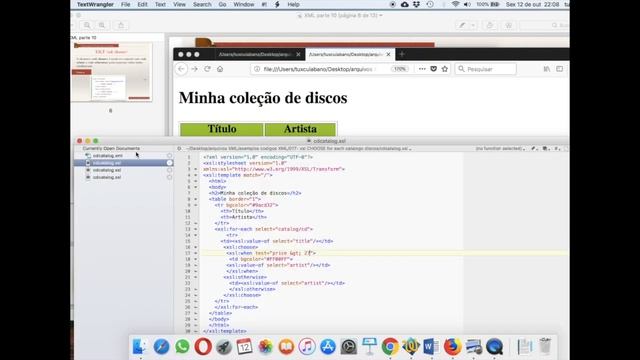Open markup pen dropdown arrow in Preview
The width and height of the screenshot is (640, 360).
pyautogui.click(x=473, y=25)
